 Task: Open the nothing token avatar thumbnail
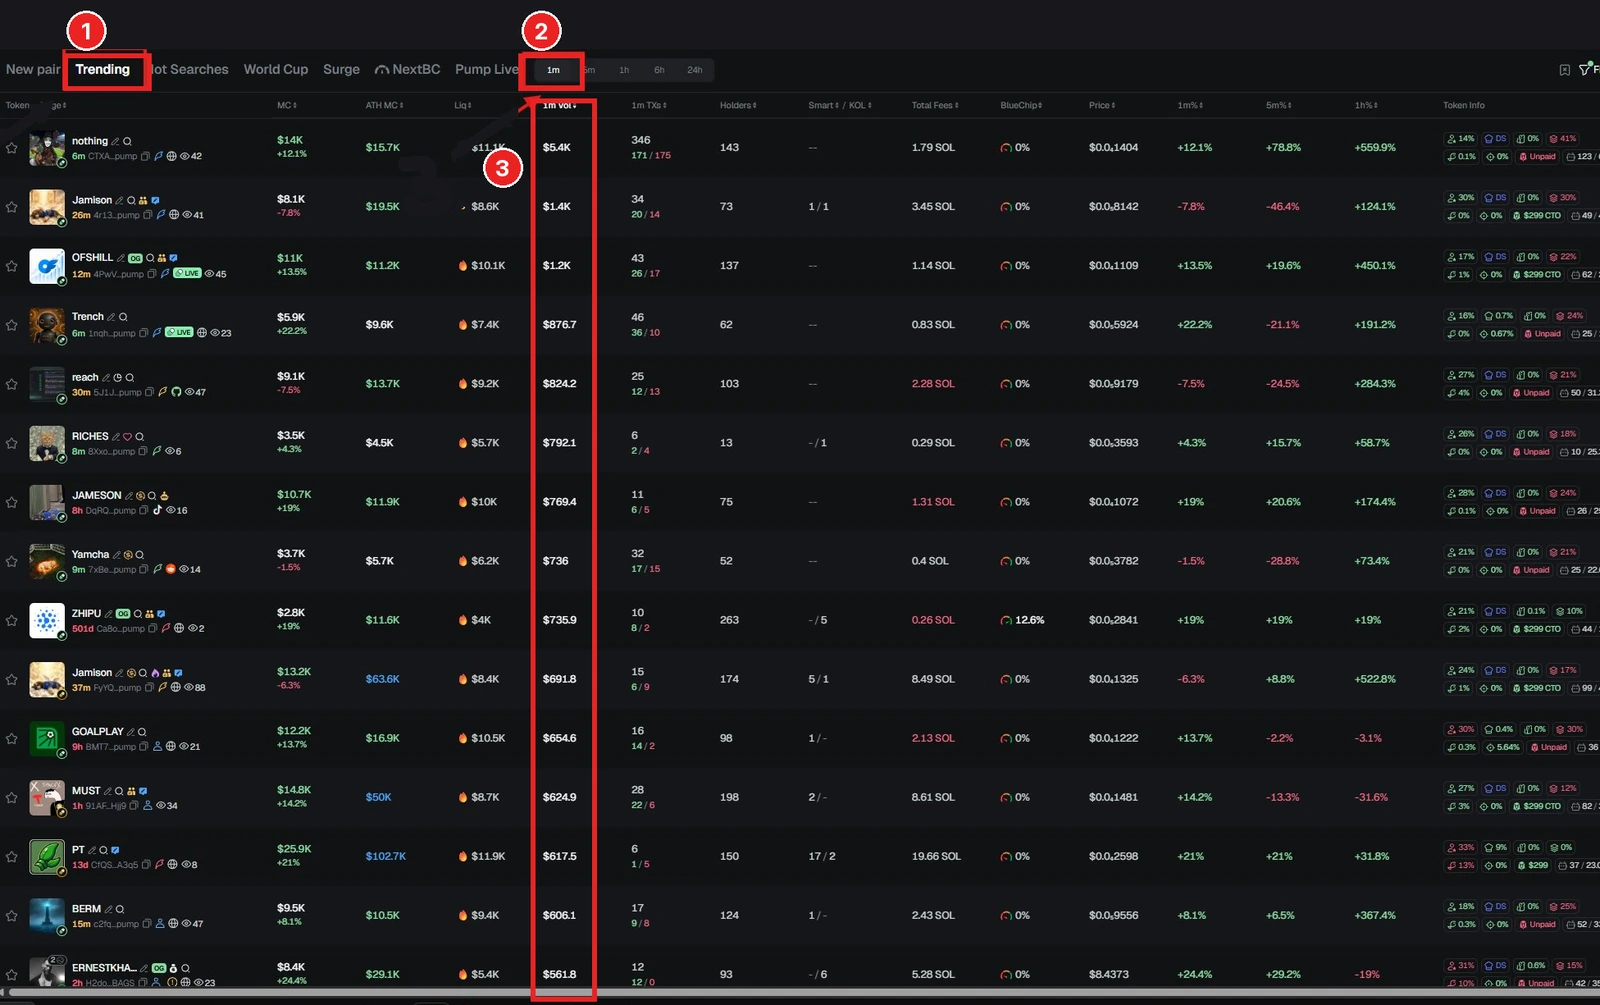pyautogui.click(x=47, y=148)
